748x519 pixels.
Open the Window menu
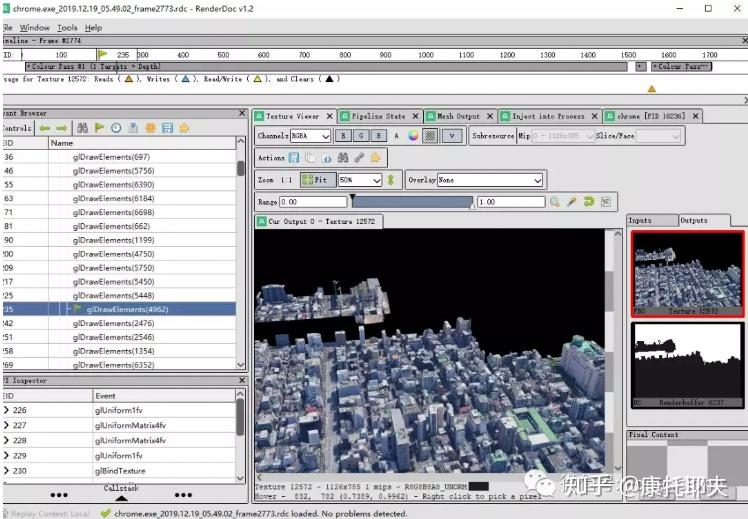(34, 28)
